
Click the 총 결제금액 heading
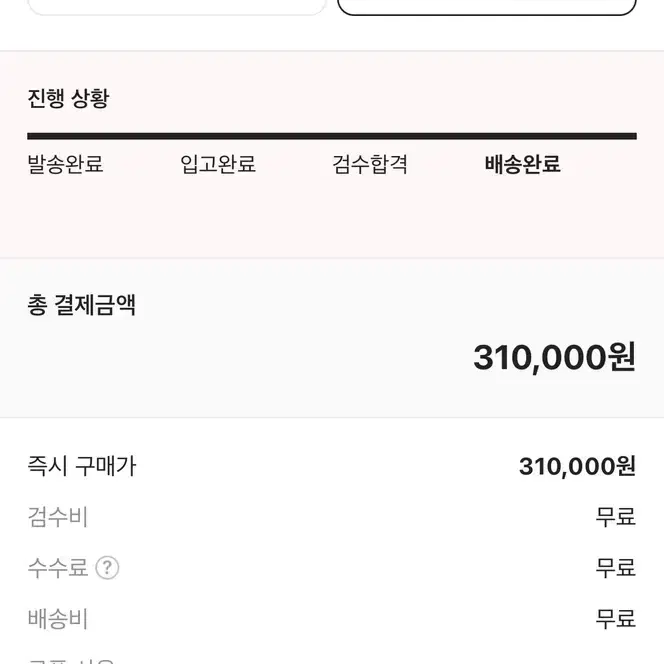coord(81,304)
